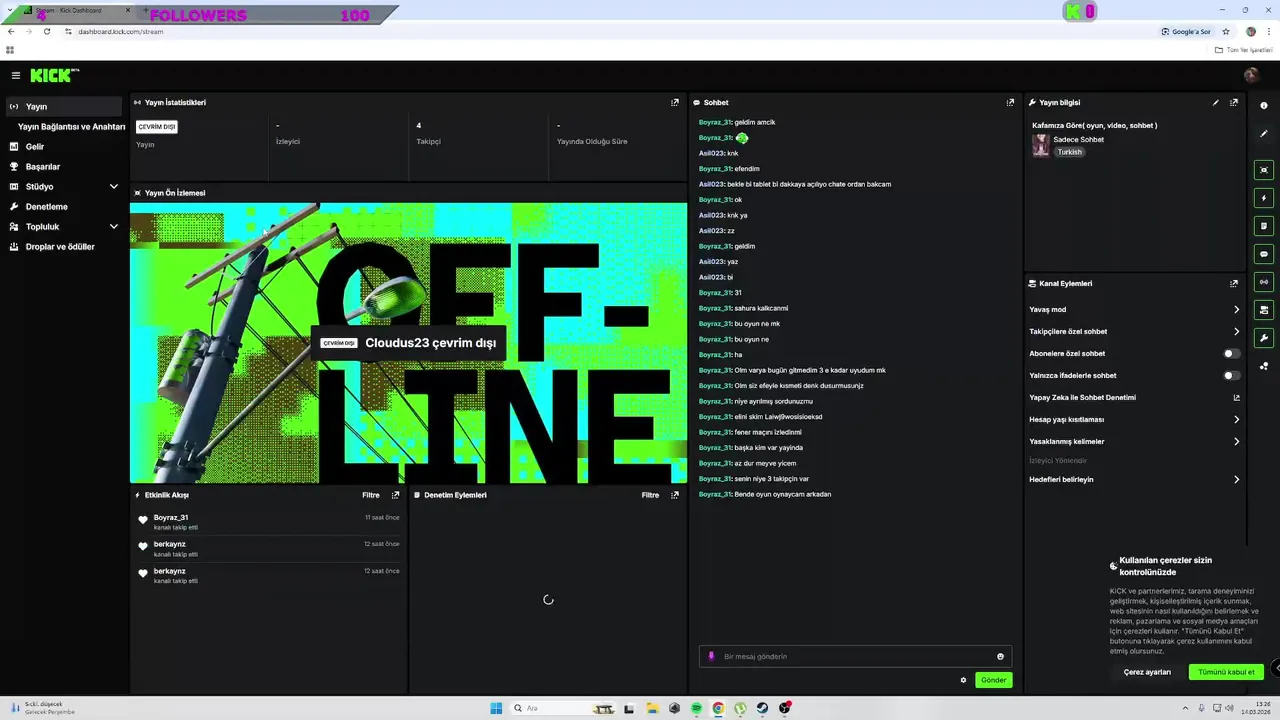
Task: Open Takipçilere özel sohbet settings
Action: [1134, 332]
